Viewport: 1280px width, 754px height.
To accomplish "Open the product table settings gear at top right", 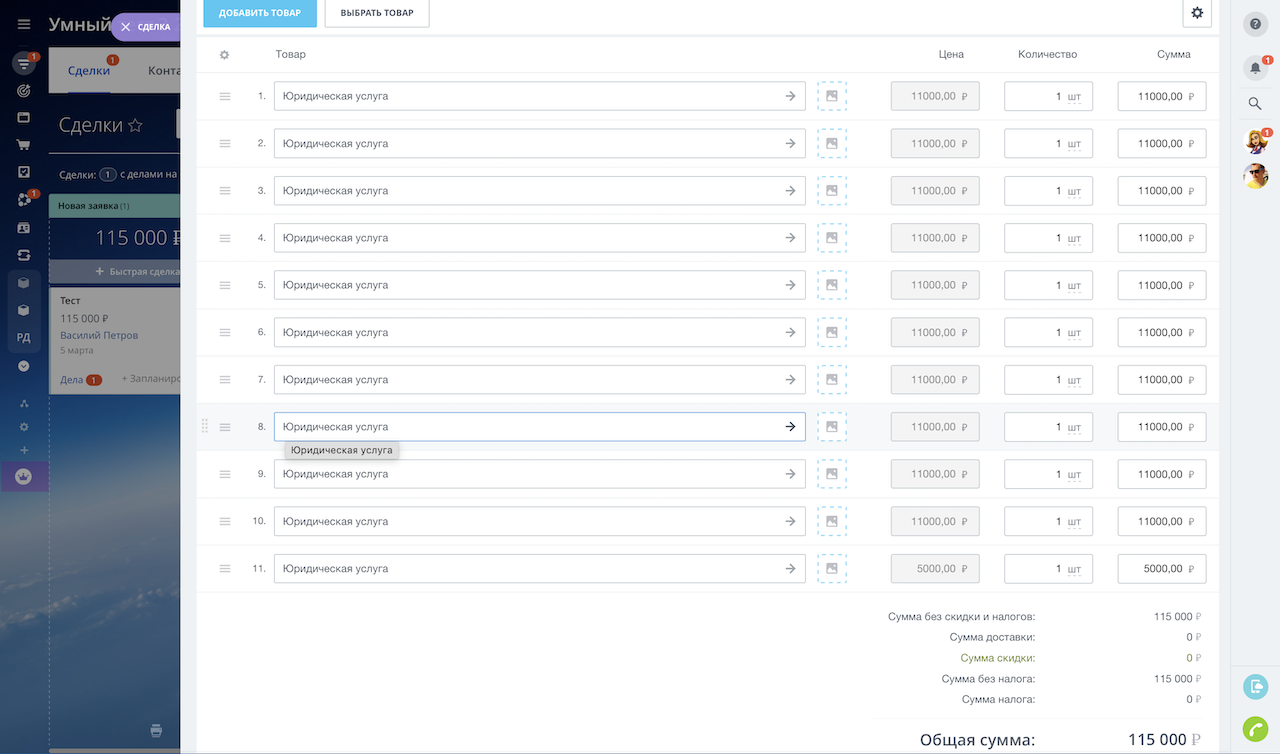I will 1197,13.
